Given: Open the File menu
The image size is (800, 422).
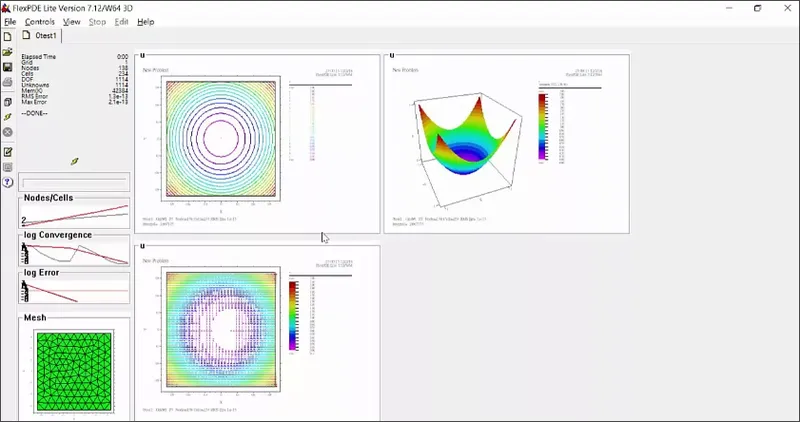Looking at the screenshot, I should tap(10, 22).
